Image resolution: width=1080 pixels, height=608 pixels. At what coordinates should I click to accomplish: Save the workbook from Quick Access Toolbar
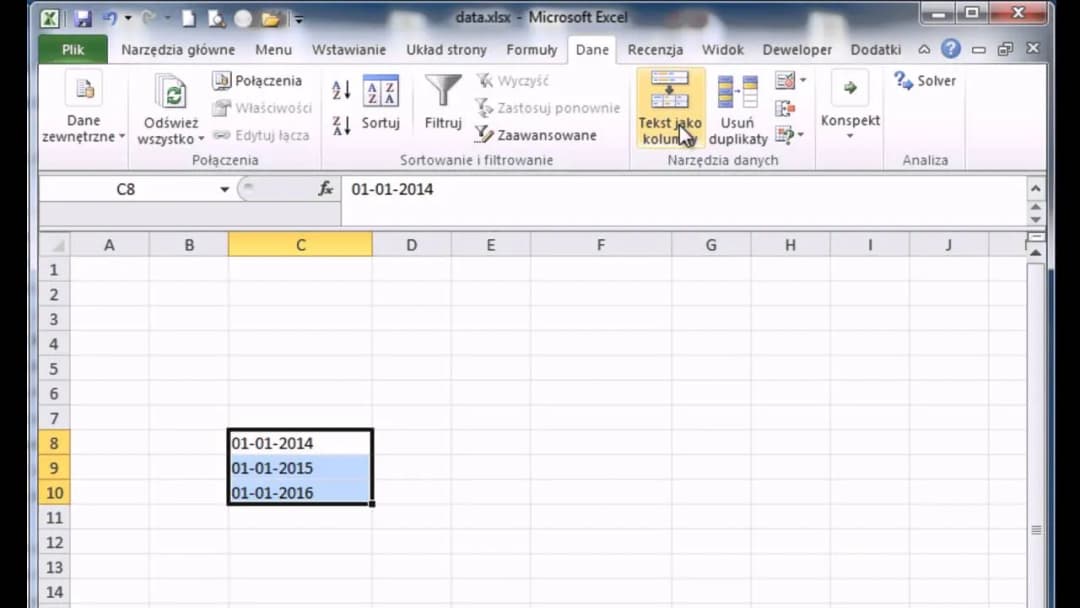tap(83, 18)
